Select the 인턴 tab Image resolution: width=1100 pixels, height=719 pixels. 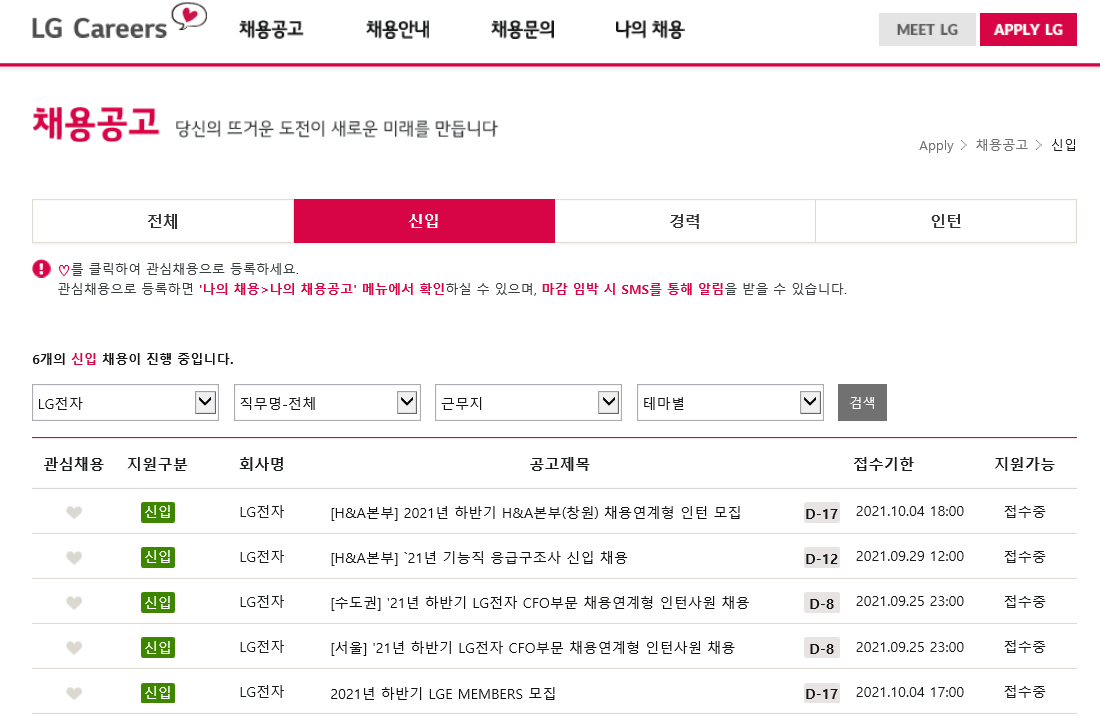coord(945,221)
